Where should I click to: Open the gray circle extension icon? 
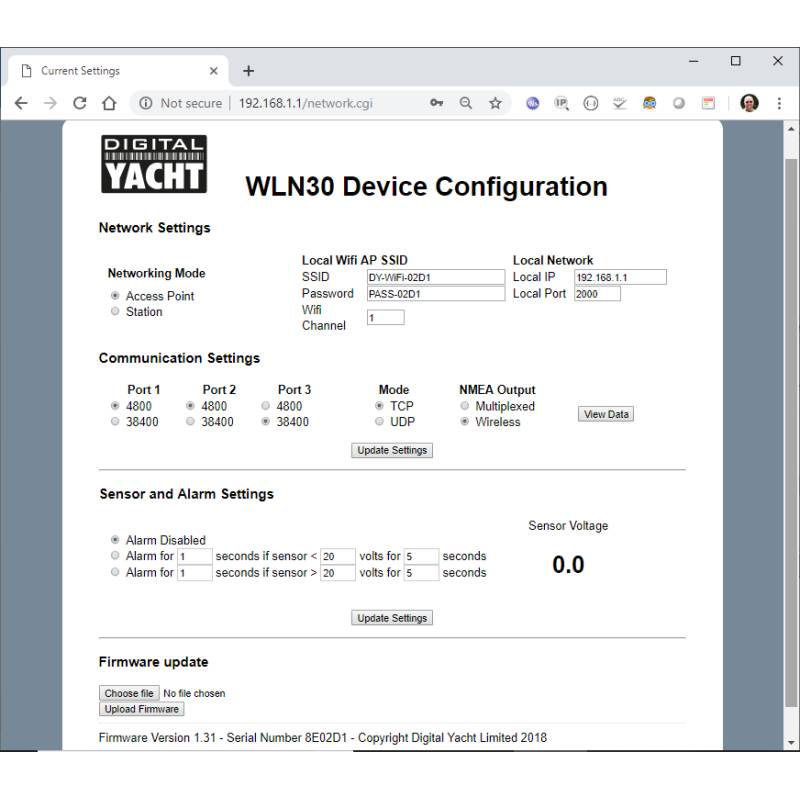click(679, 103)
